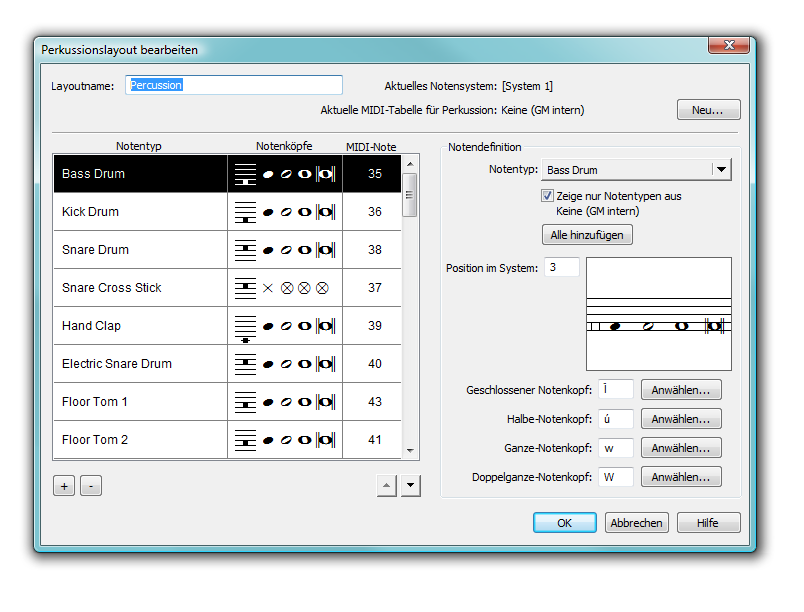This screenshot has width=804, height=612.
Task: Click the Kick Drum noteheads cell
Action: click(285, 212)
